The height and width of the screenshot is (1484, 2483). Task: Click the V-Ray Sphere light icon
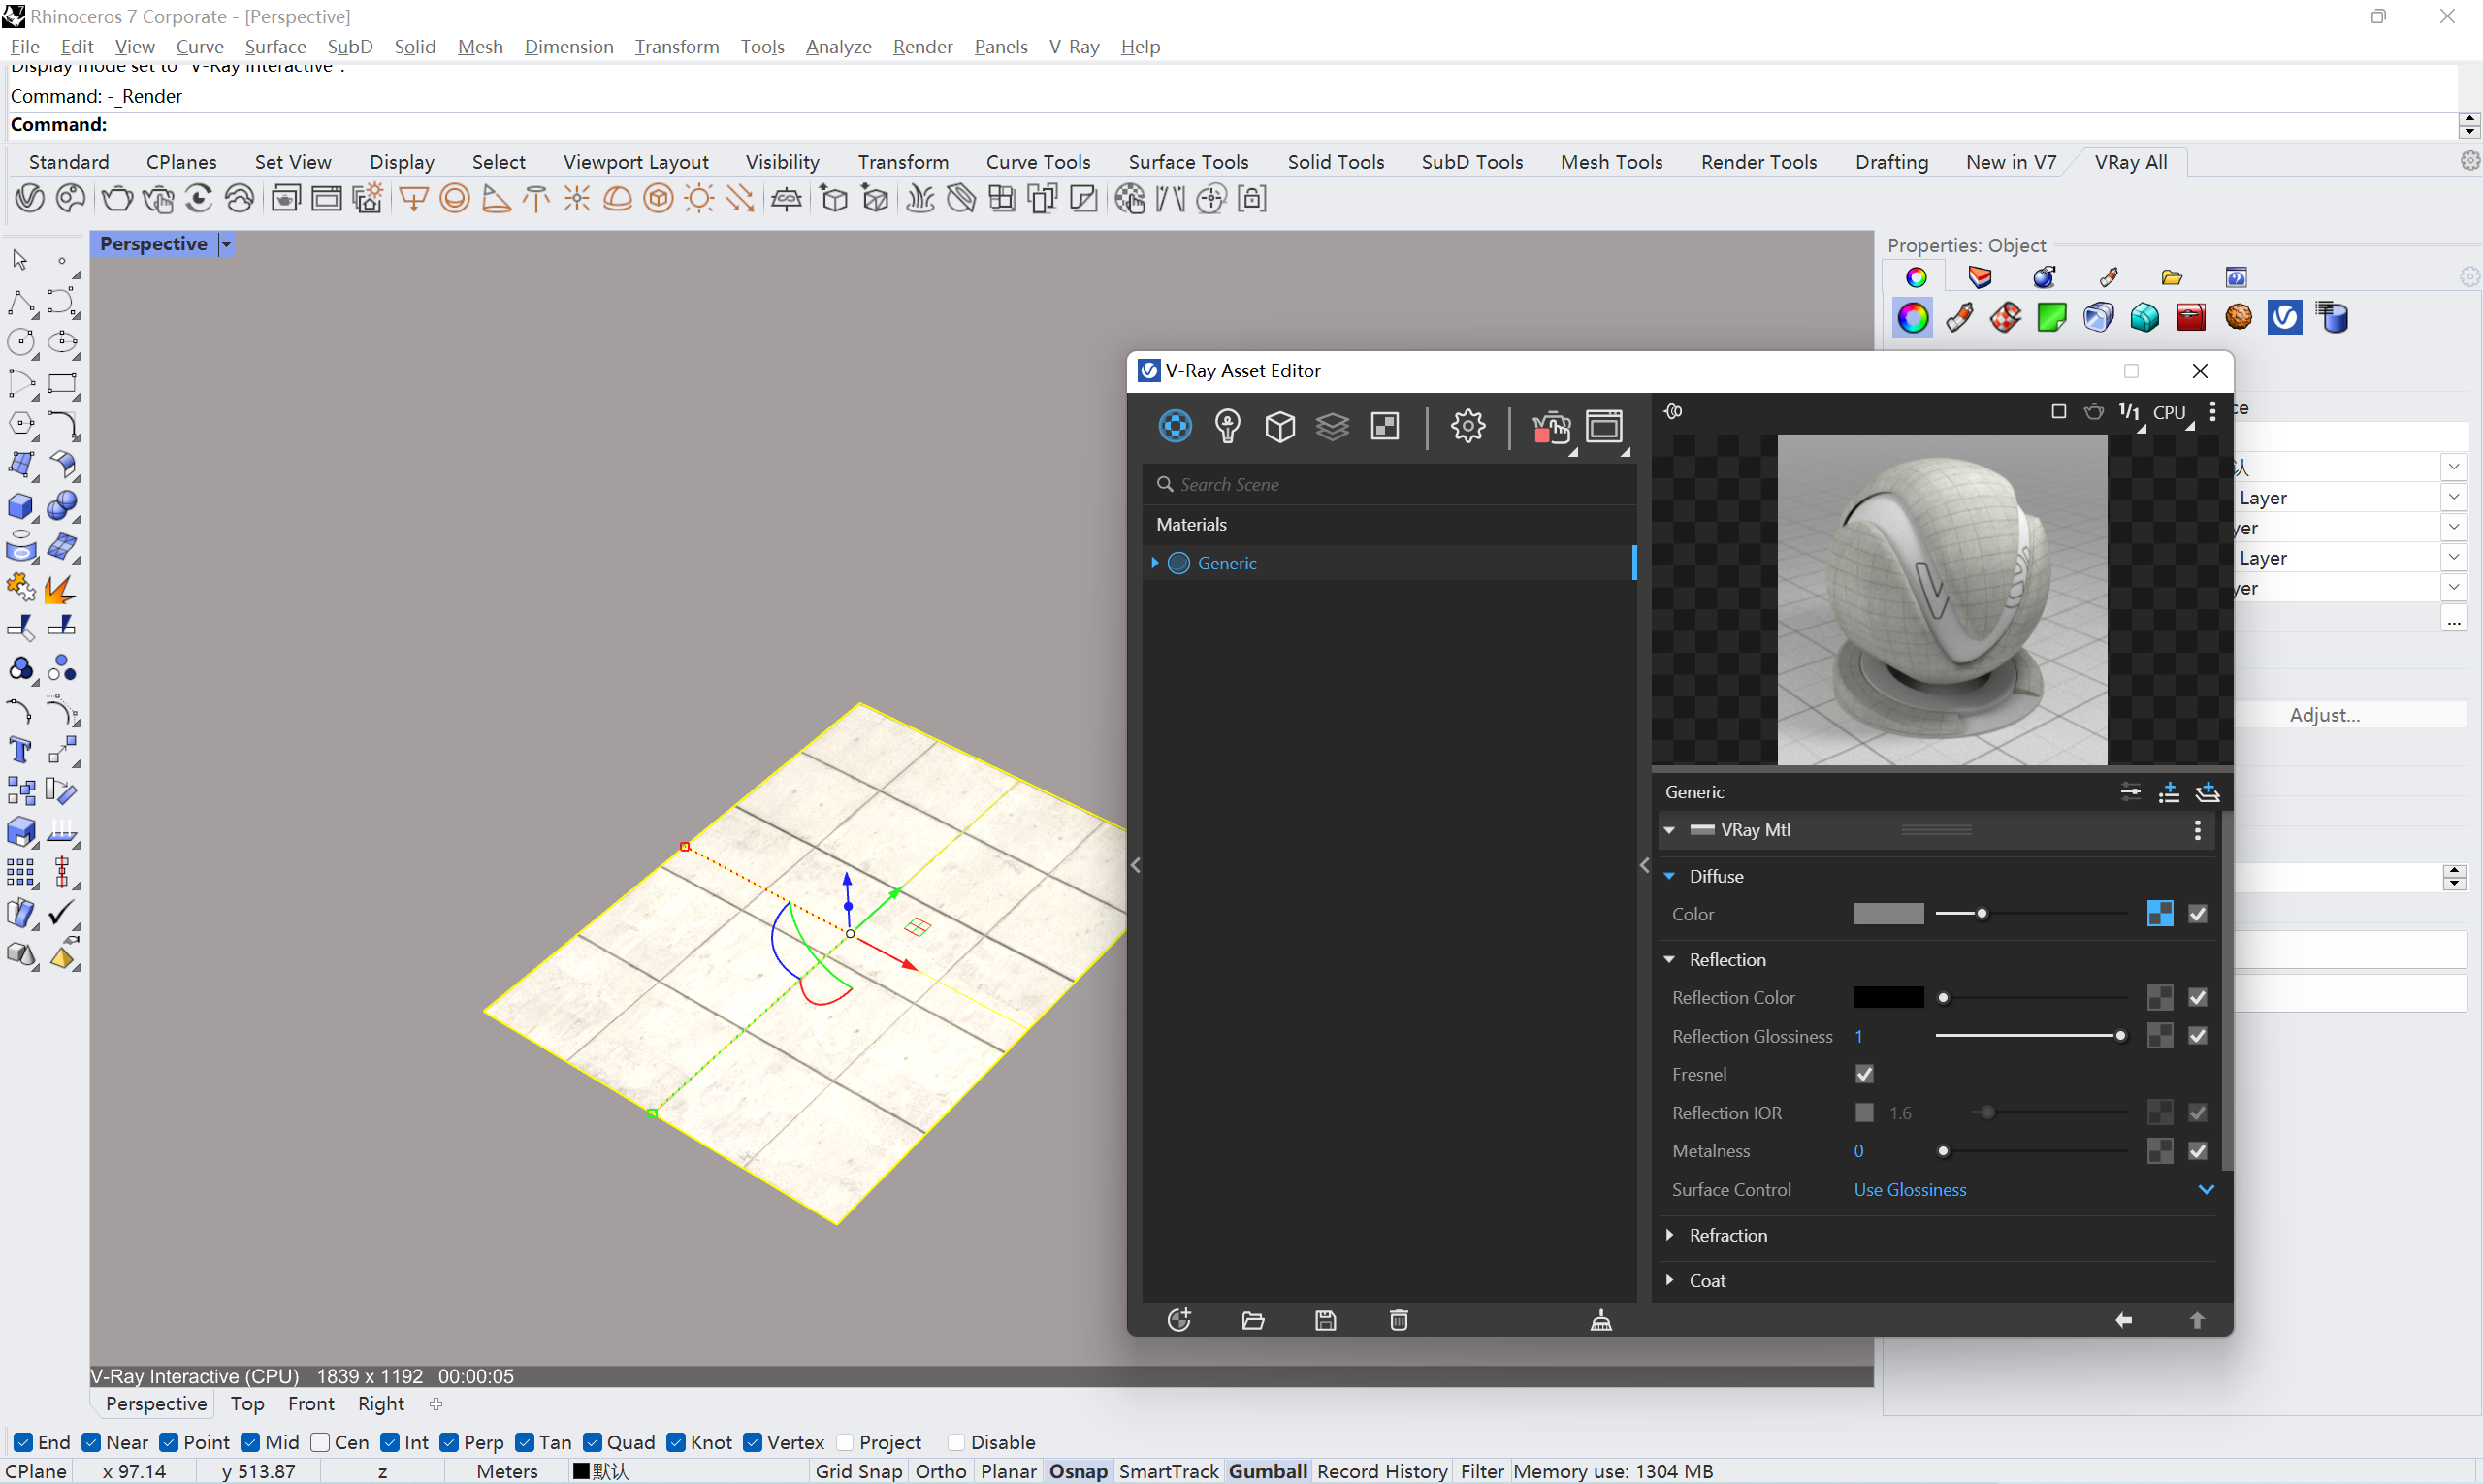click(x=455, y=199)
